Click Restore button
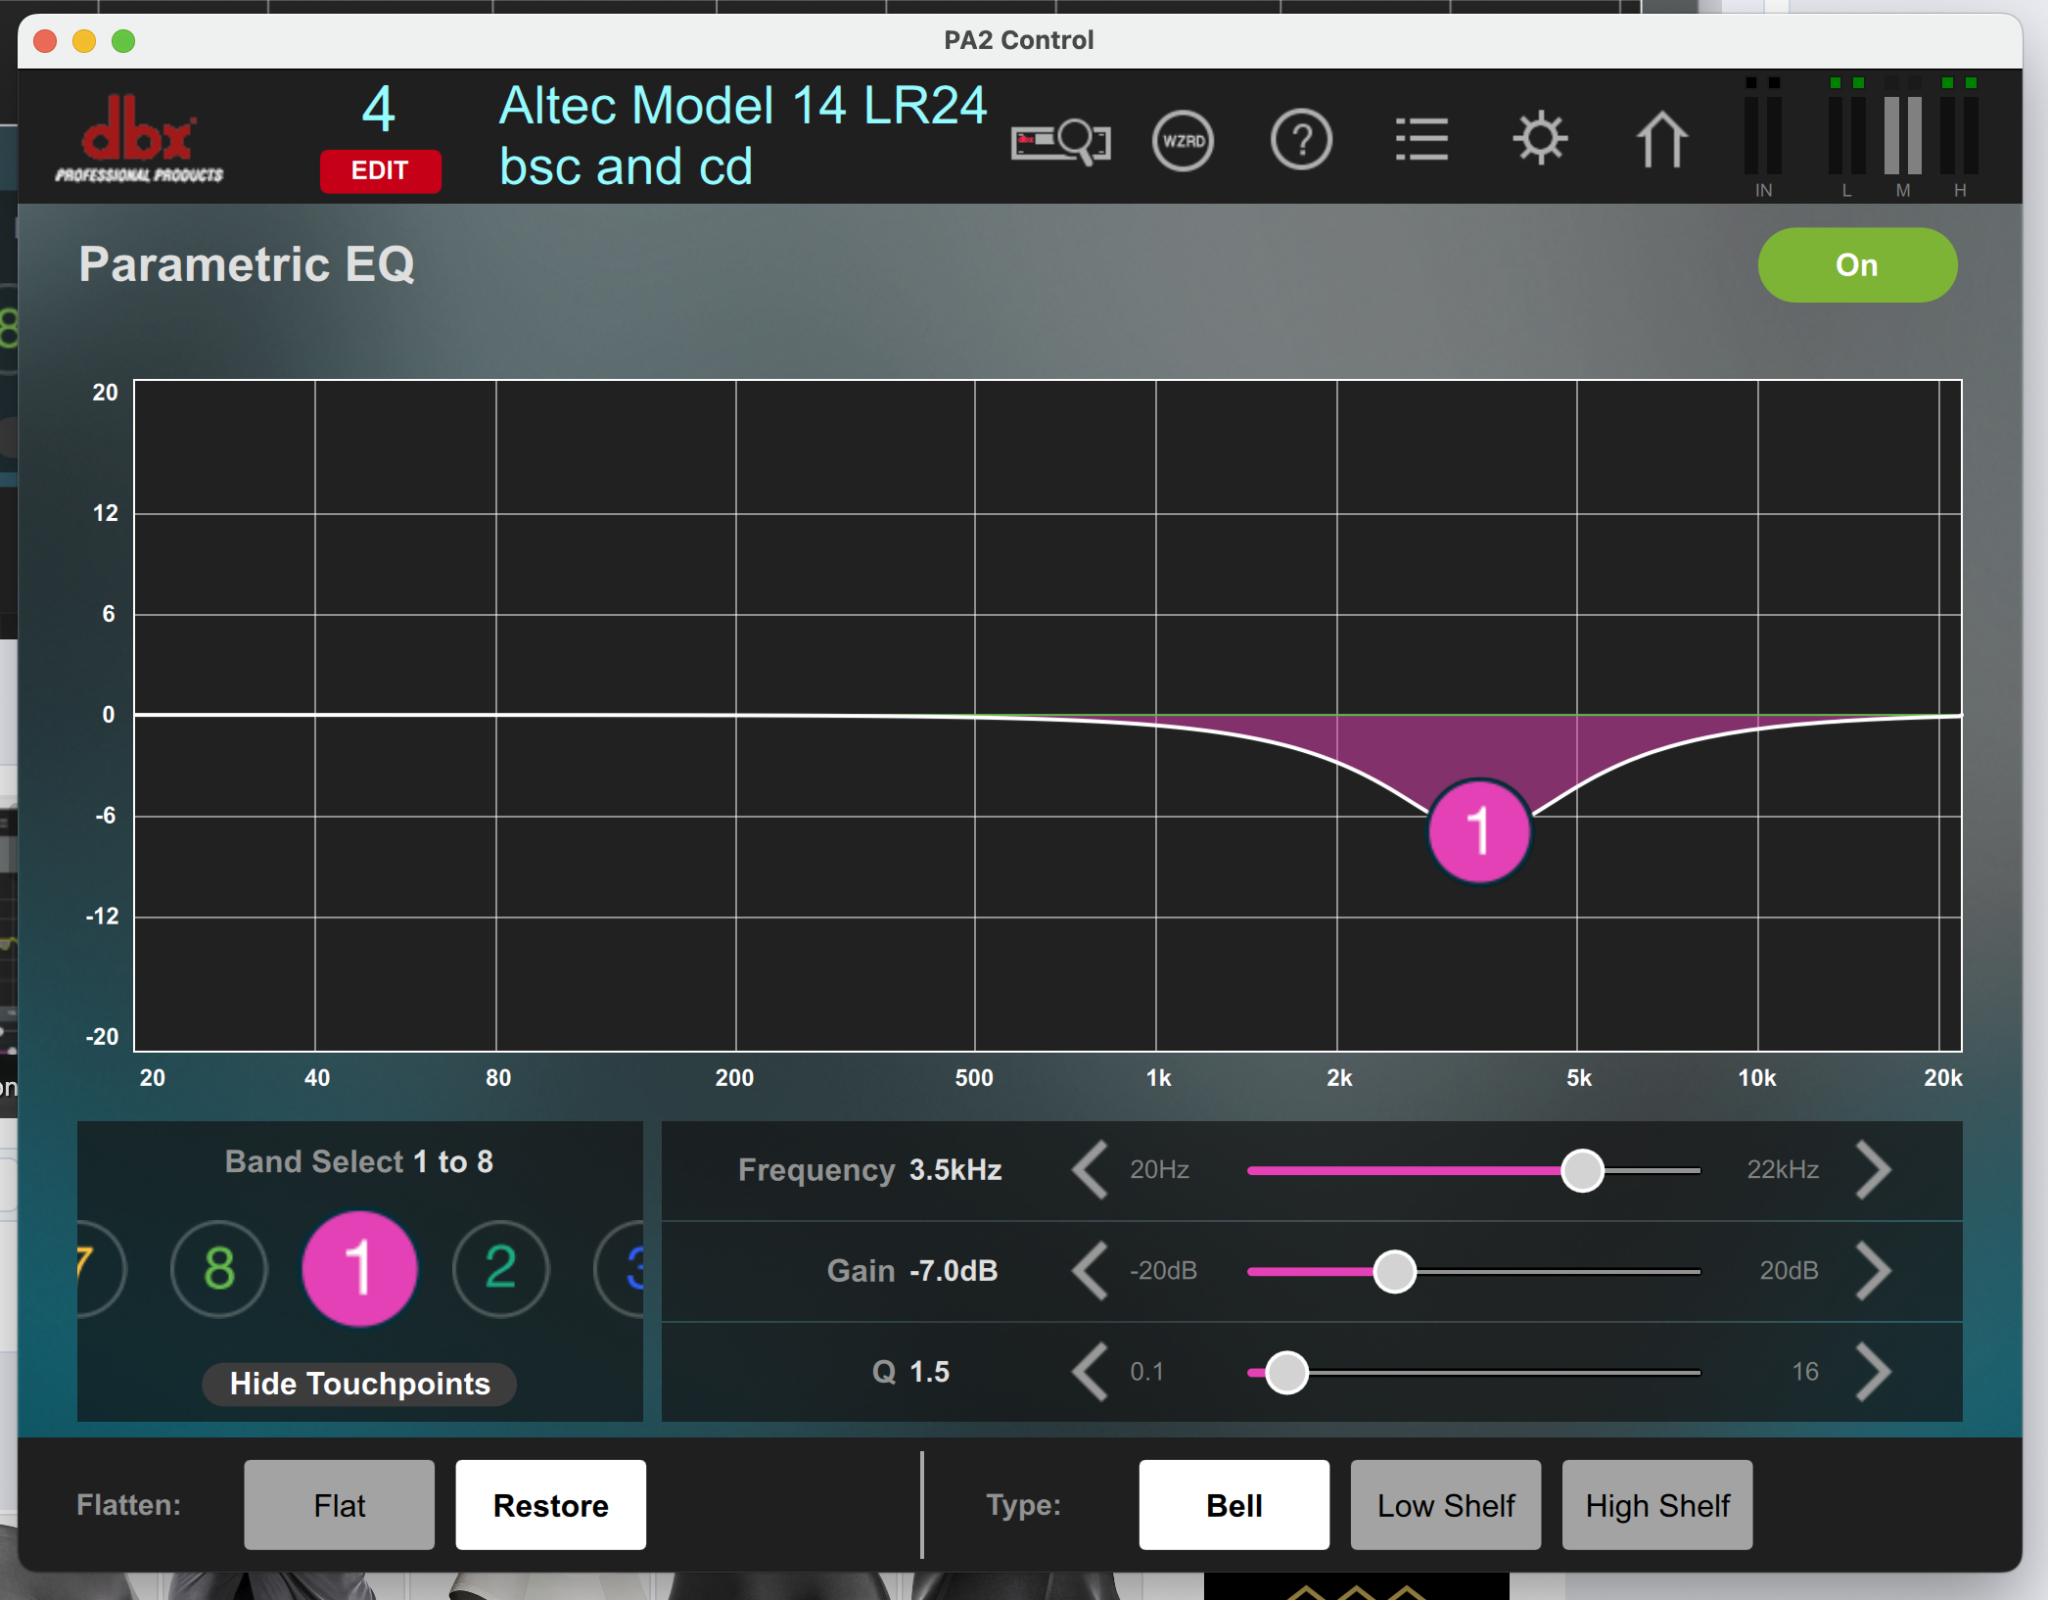 (x=551, y=1505)
